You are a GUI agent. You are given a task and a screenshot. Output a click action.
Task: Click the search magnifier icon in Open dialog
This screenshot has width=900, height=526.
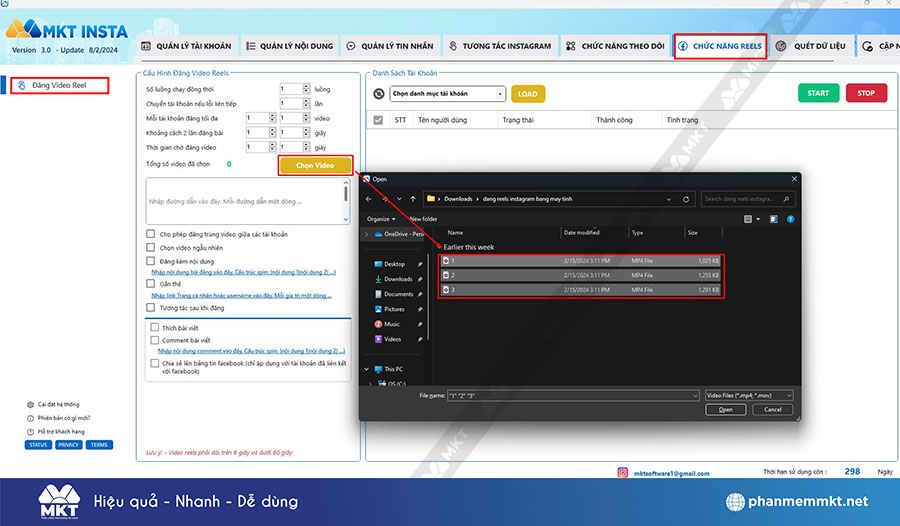786,199
